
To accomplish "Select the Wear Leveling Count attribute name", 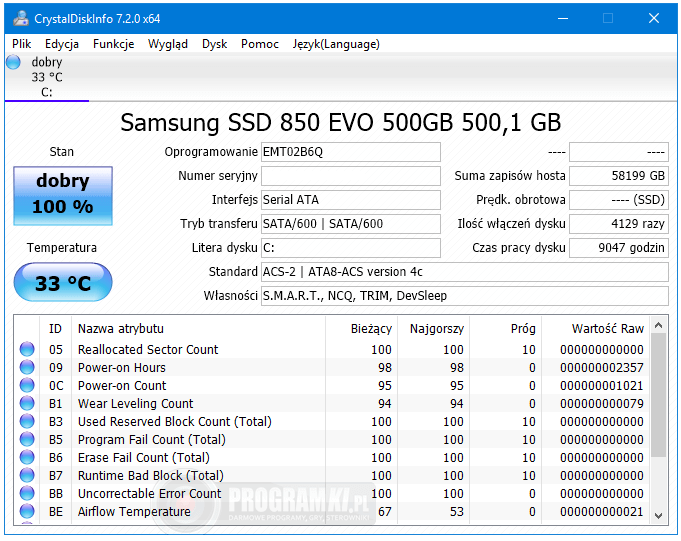I will tap(136, 404).
